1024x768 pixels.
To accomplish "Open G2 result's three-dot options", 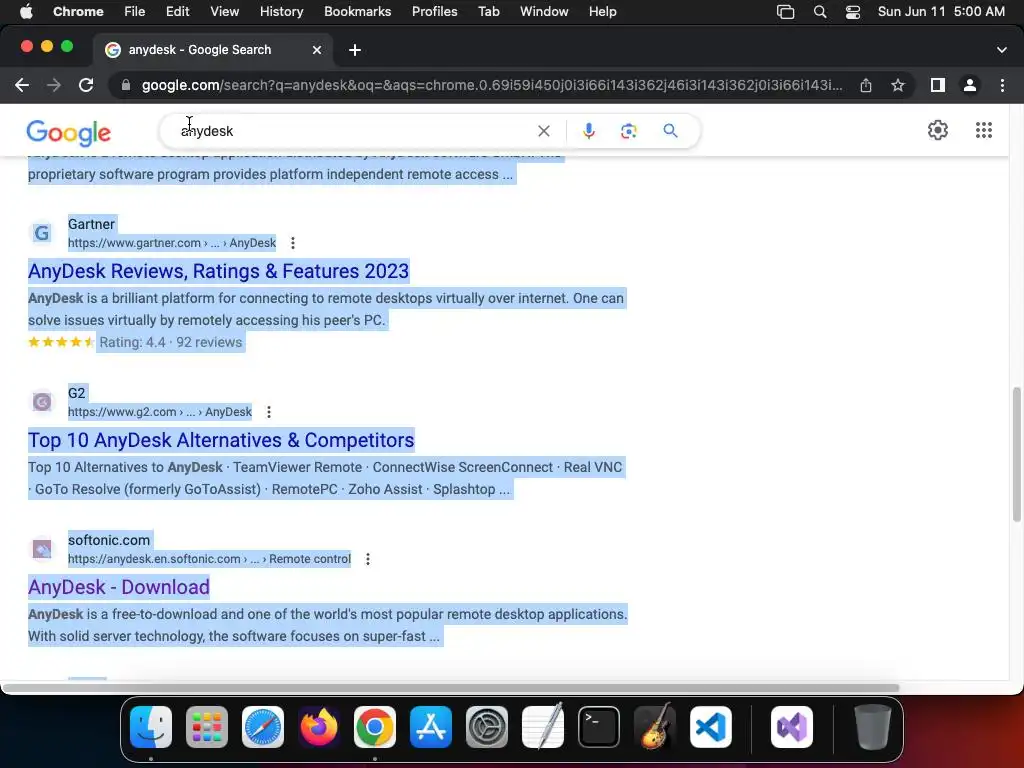I will click(268, 412).
